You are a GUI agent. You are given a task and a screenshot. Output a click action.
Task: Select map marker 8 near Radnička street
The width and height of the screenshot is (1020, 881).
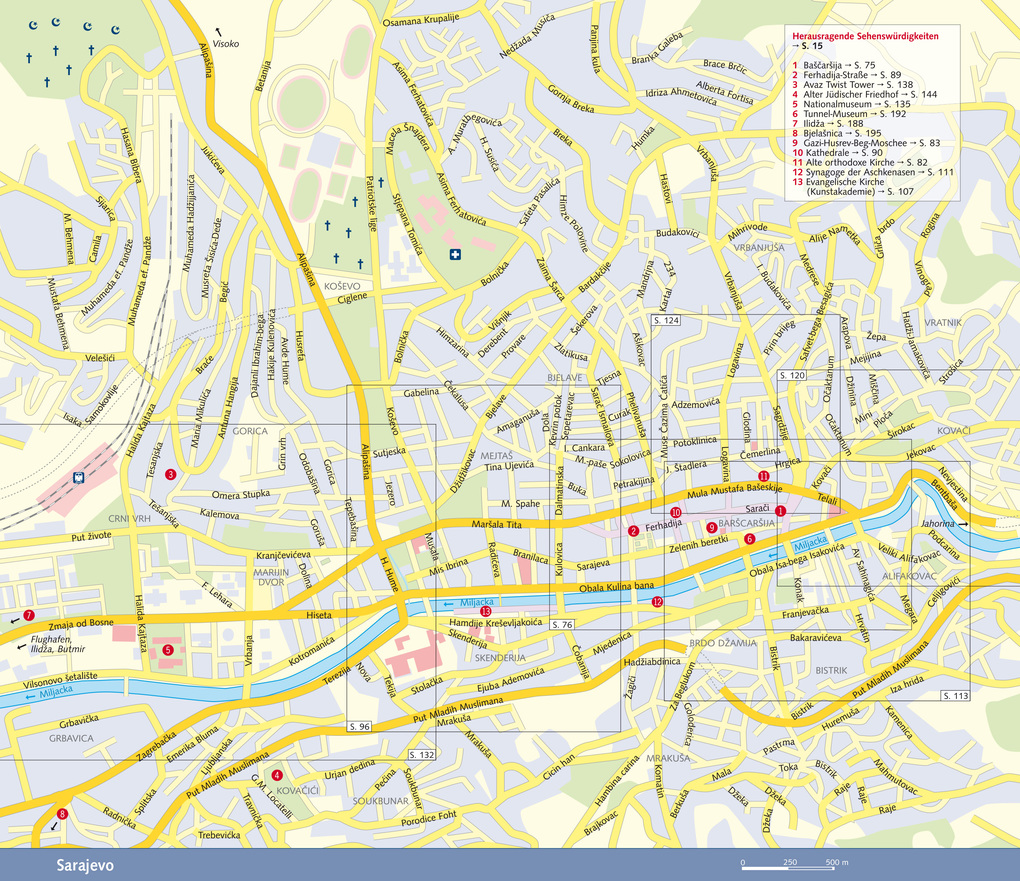[x=62, y=814]
